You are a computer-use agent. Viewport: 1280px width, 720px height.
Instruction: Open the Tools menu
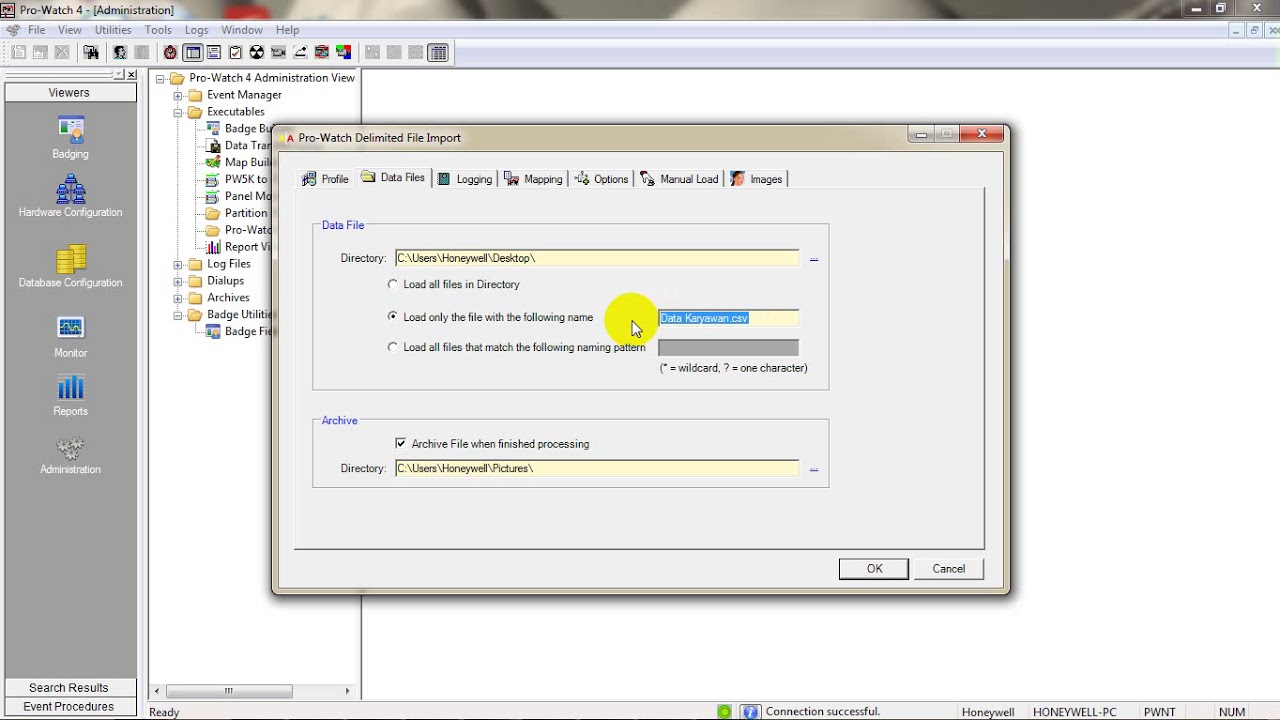158,30
